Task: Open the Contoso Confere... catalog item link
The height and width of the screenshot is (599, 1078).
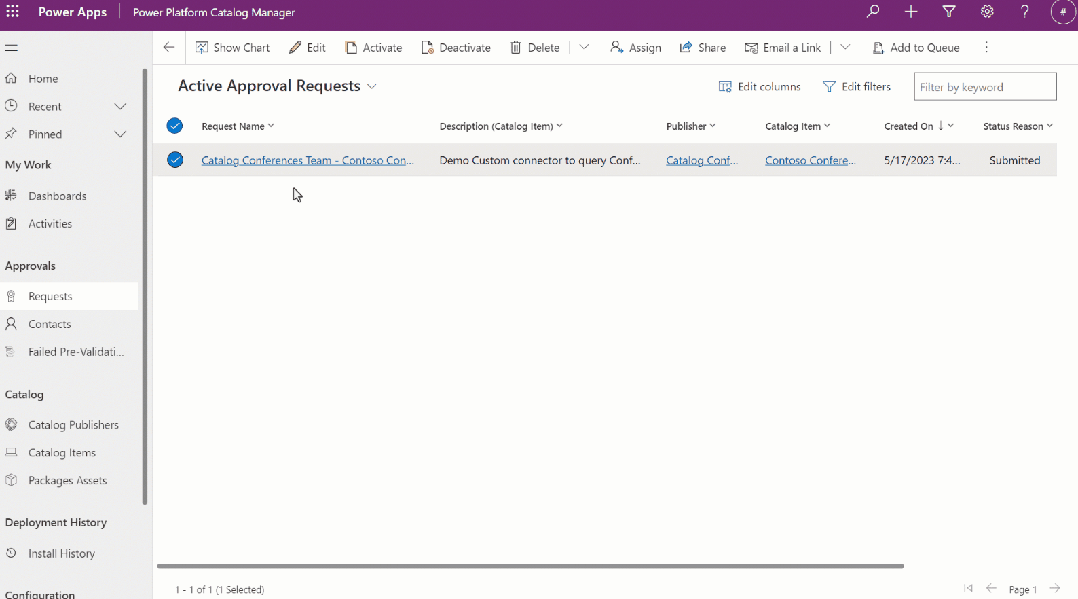Action: pyautogui.click(x=810, y=160)
